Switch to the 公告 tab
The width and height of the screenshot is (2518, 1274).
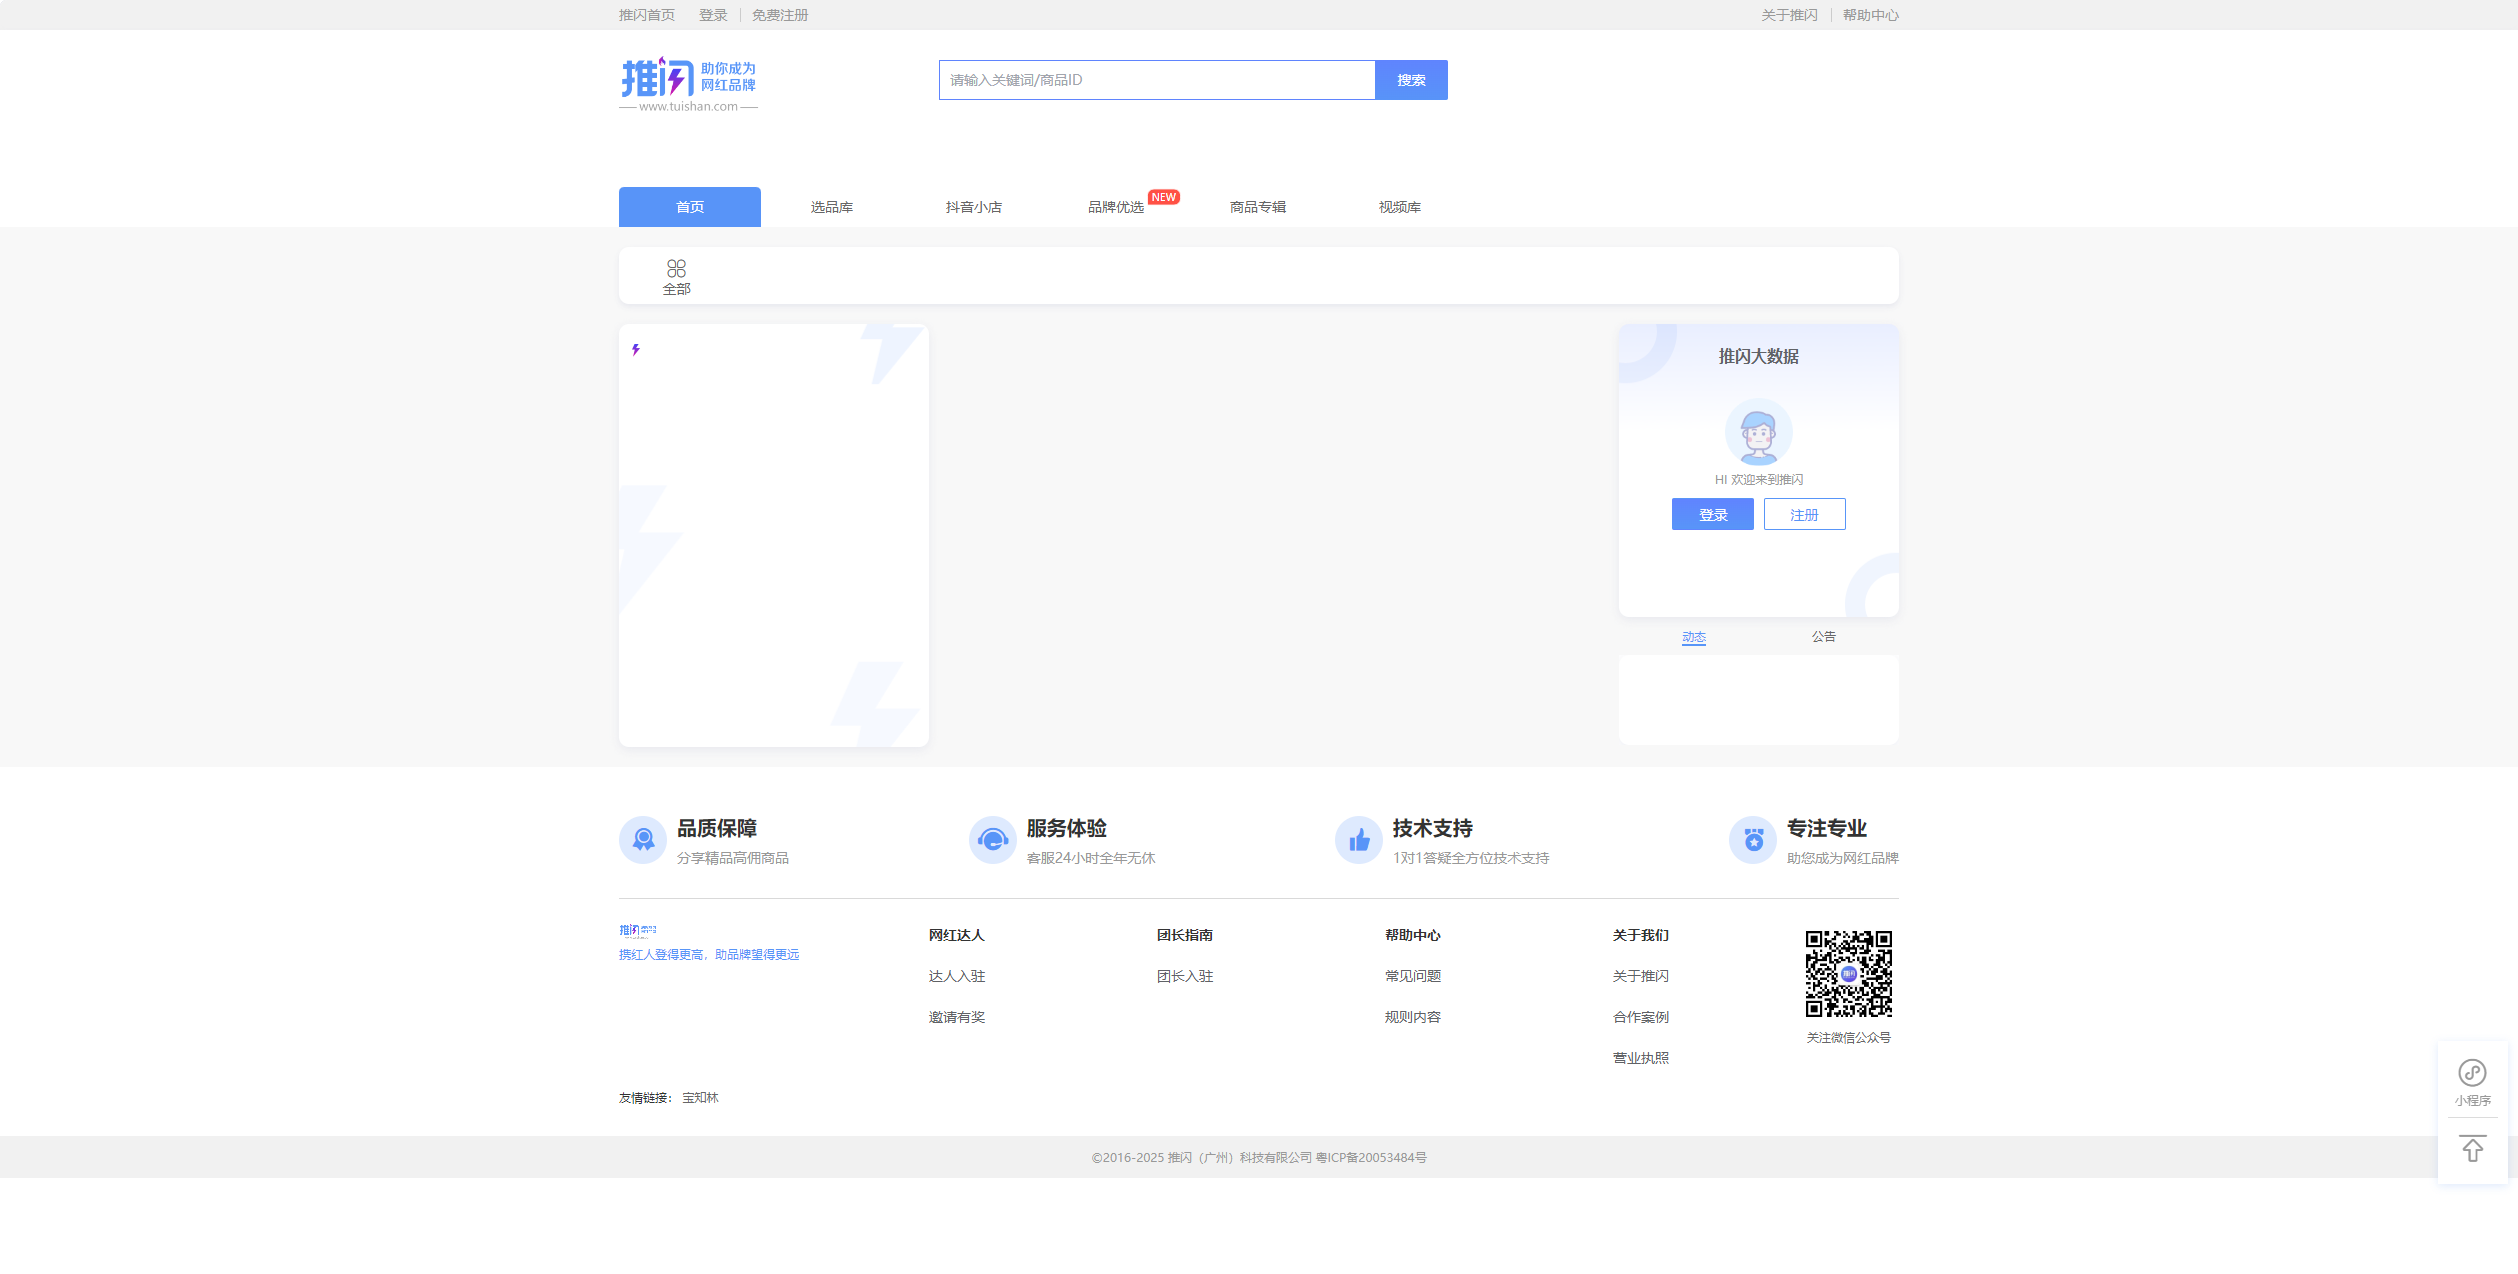[1823, 636]
